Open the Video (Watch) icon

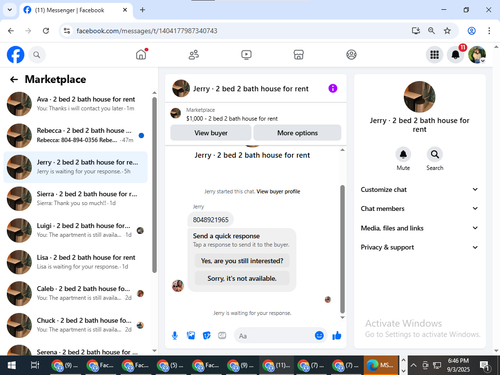click(x=246, y=54)
